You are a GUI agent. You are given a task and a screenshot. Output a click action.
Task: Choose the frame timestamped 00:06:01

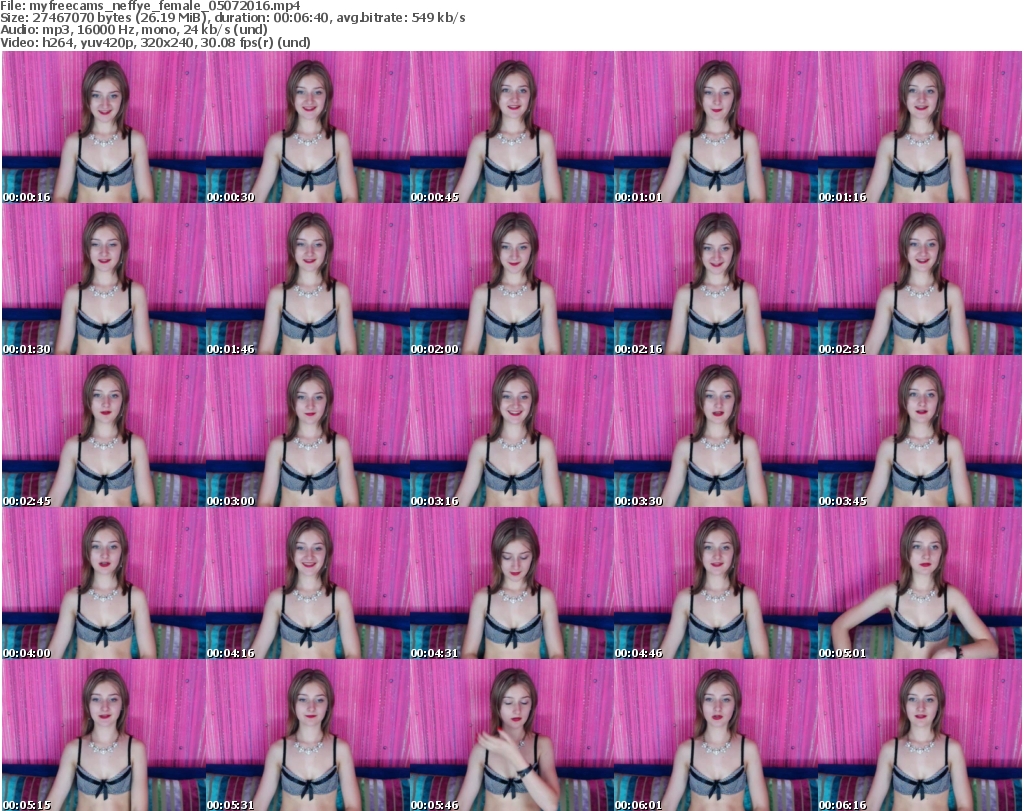716,735
